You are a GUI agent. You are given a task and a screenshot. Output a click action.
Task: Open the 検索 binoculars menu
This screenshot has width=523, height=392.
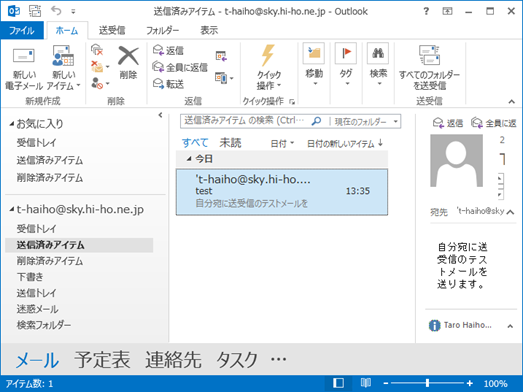pyautogui.click(x=378, y=64)
